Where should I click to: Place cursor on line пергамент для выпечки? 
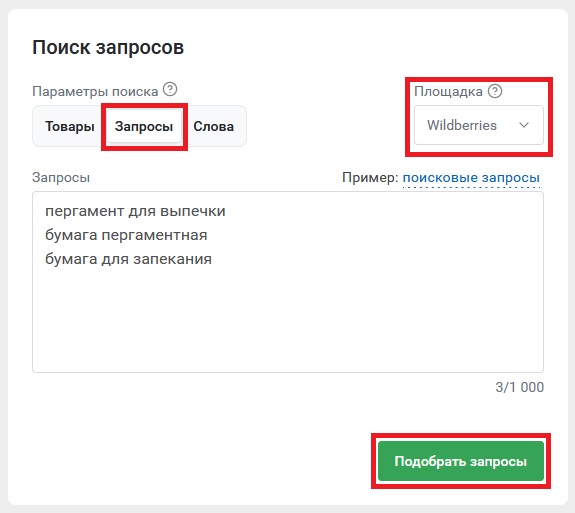tap(135, 211)
